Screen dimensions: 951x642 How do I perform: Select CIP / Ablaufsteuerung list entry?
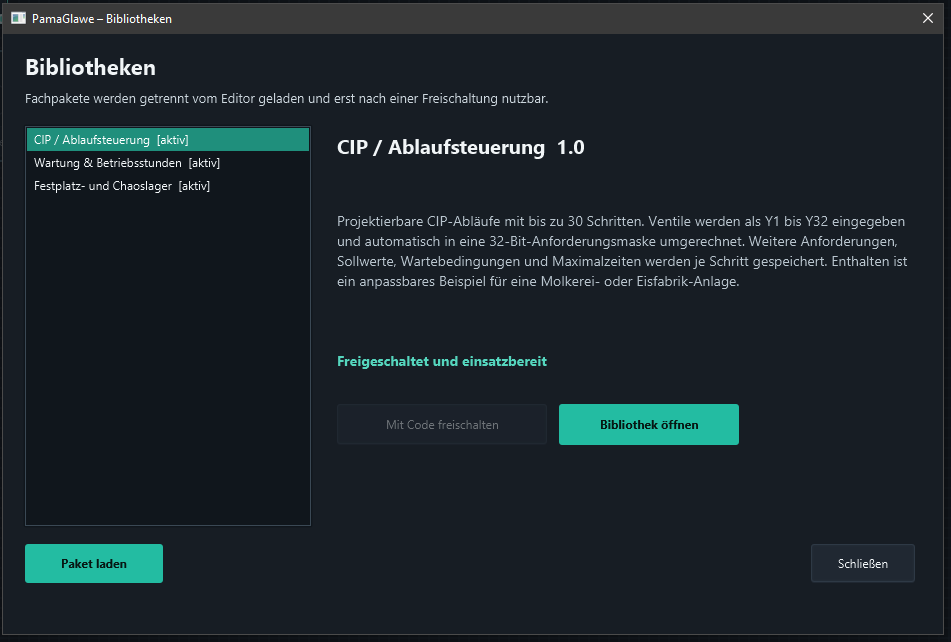pyautogui.click(x=168, y=140)
